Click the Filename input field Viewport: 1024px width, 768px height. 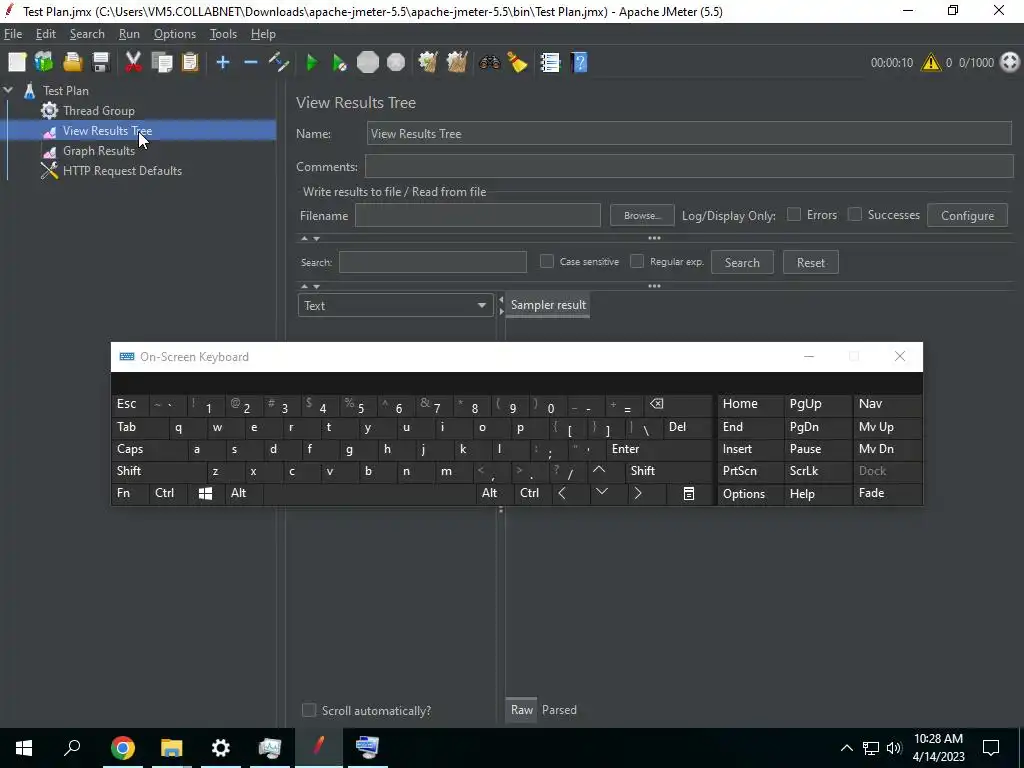[x=477, y=216]
